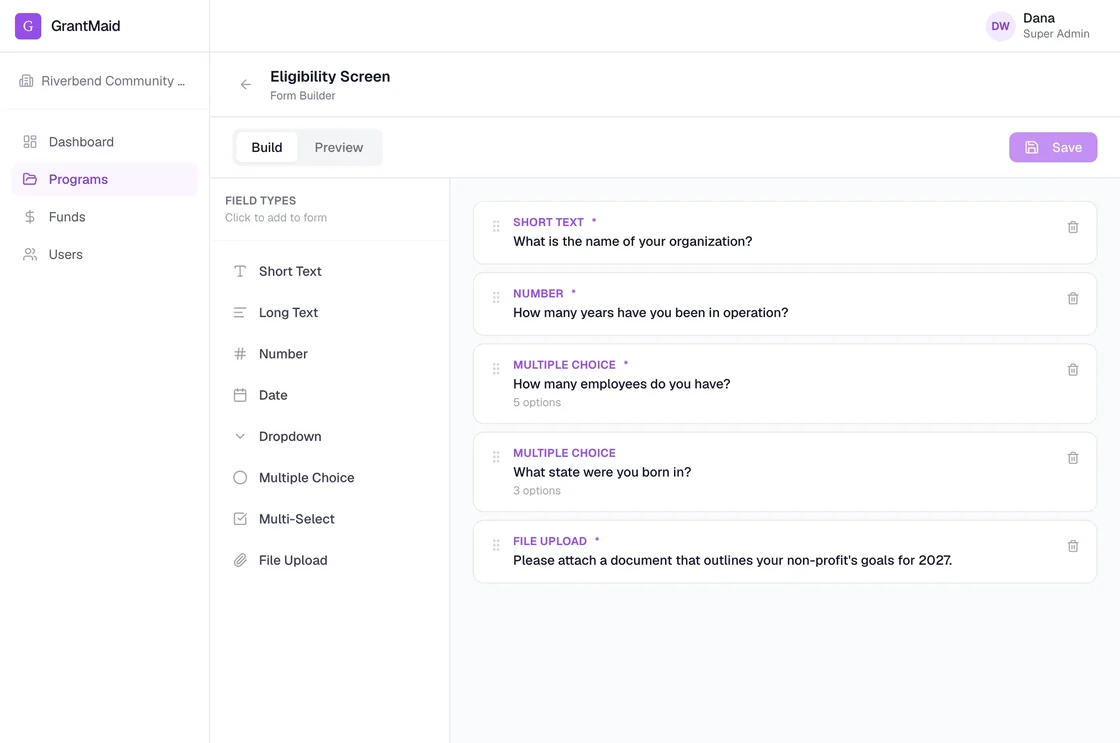Image resolution: width=1120 pixels, height=743 pixels.
Task: Click the Long Text lines icon
Action: (240, 313)
